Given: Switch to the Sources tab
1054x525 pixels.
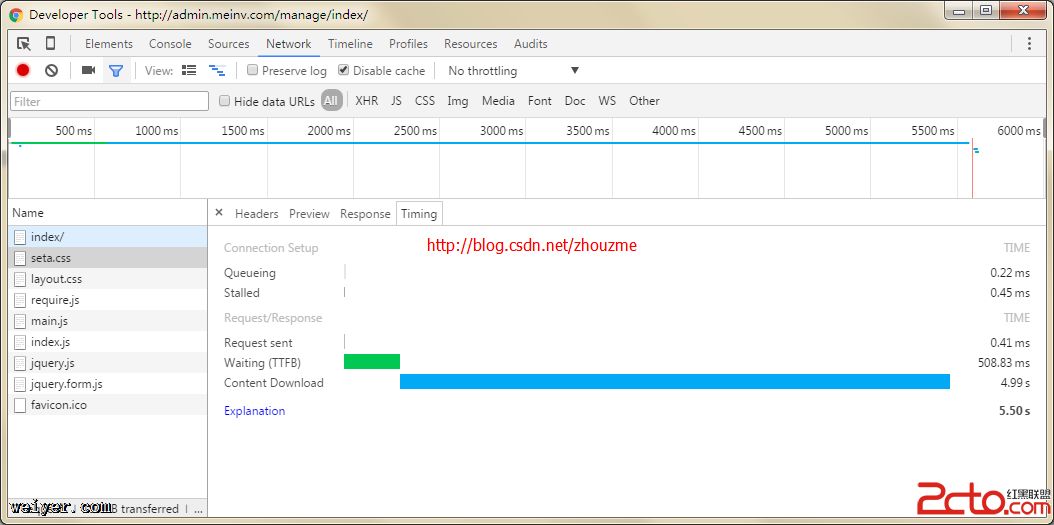Looking at the screenshot, I should point(229,44).
